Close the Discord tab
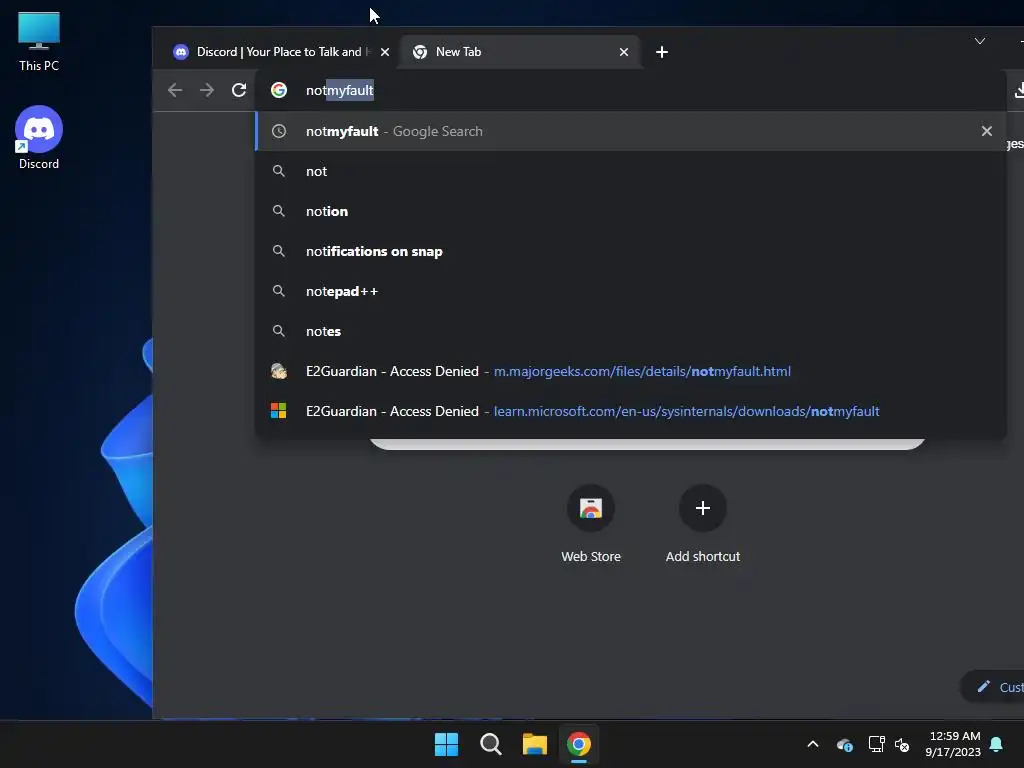This screenshot has height=768, width=1024. tap(385, 52)
